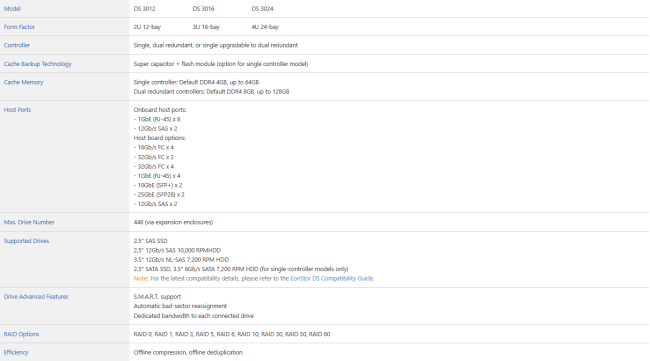The image size is (650, 361).
Task: Click the 448 via expansion enclosures value
Action: (x=173, y=222)
